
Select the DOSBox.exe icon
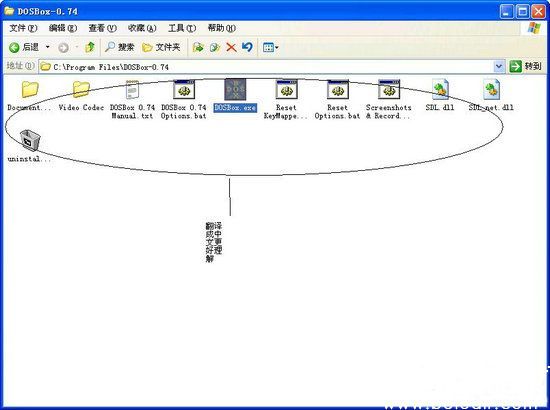pyautogui.click(x=235, y=89)
